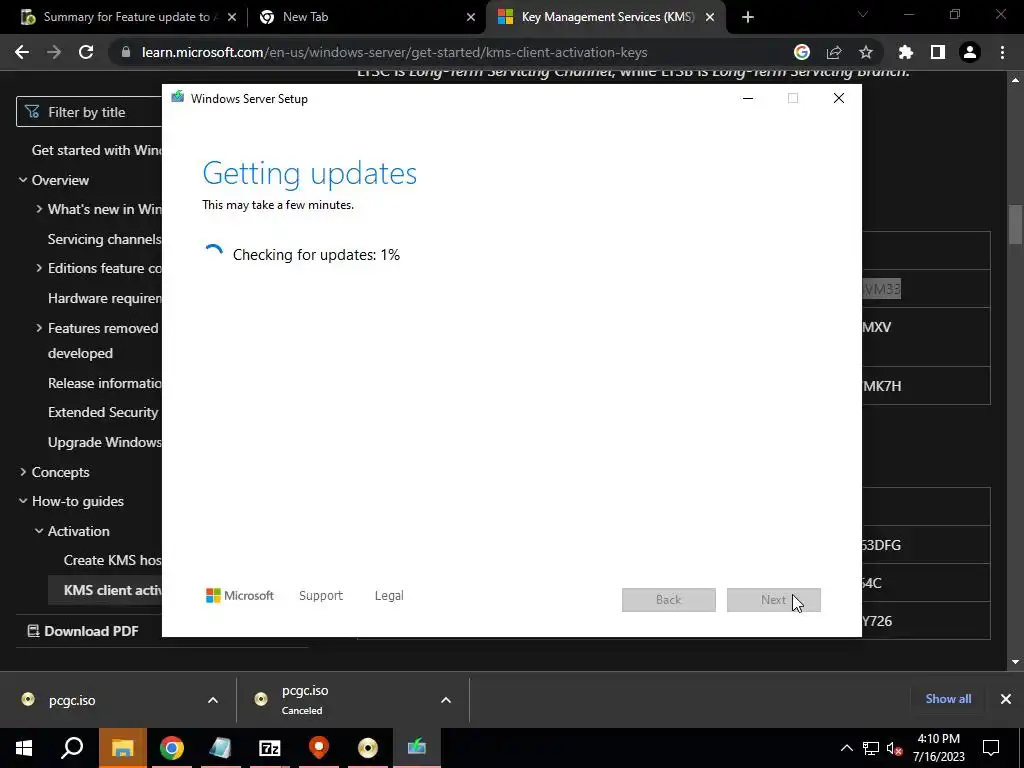Show hidden system tray icons

coord(846,748)
